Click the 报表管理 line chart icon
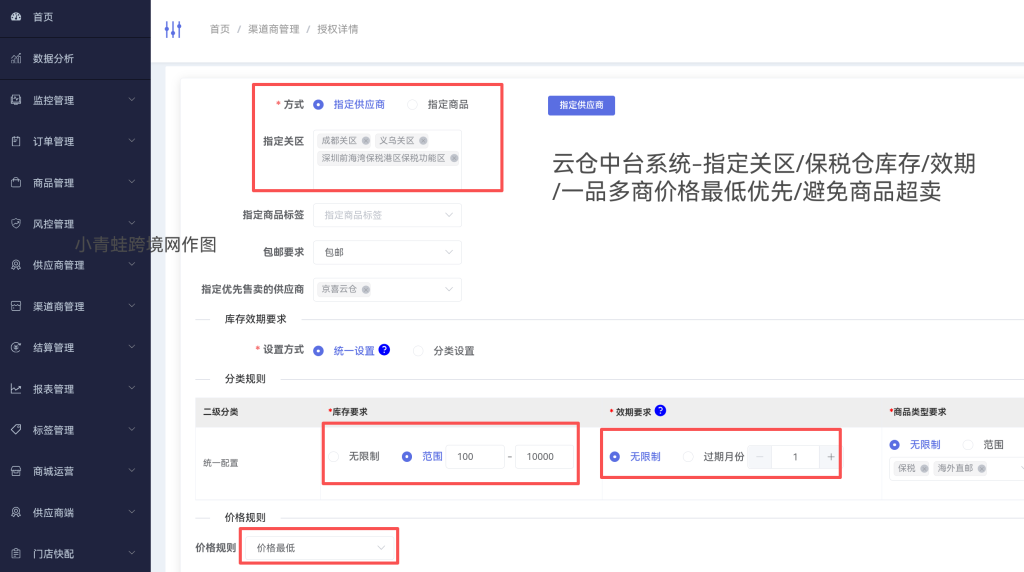Screen dimensions: 1024x572 point(16,389)
